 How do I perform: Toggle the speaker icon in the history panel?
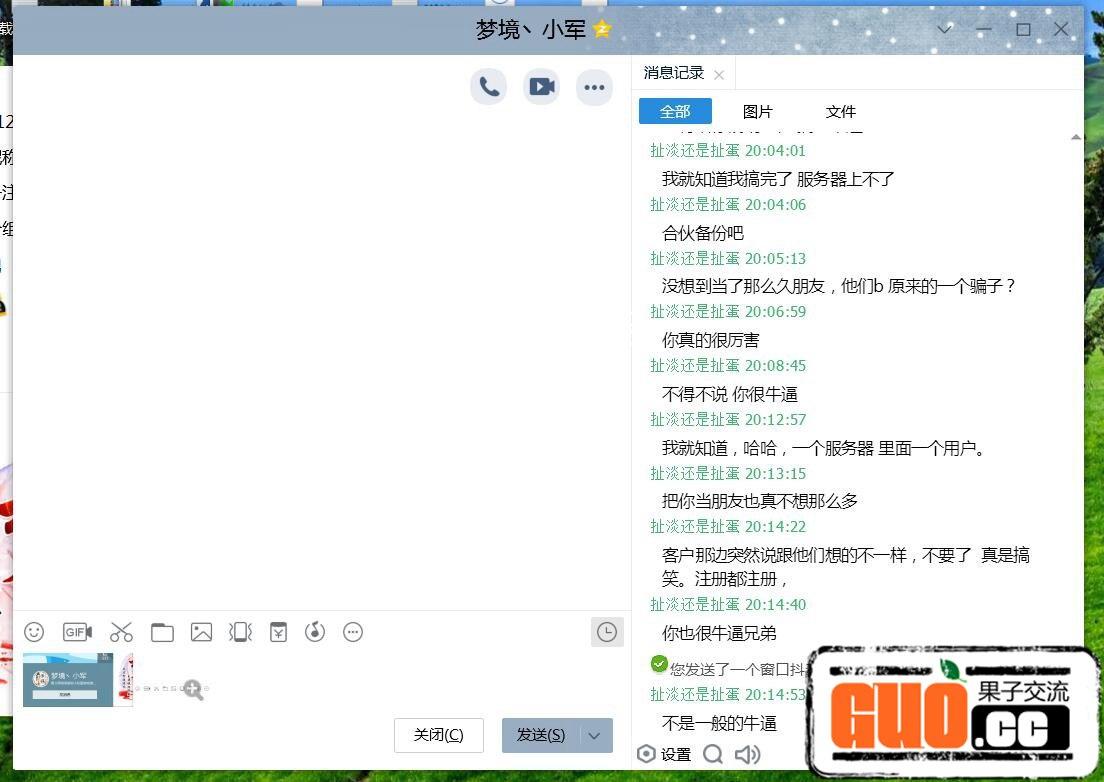747,754
